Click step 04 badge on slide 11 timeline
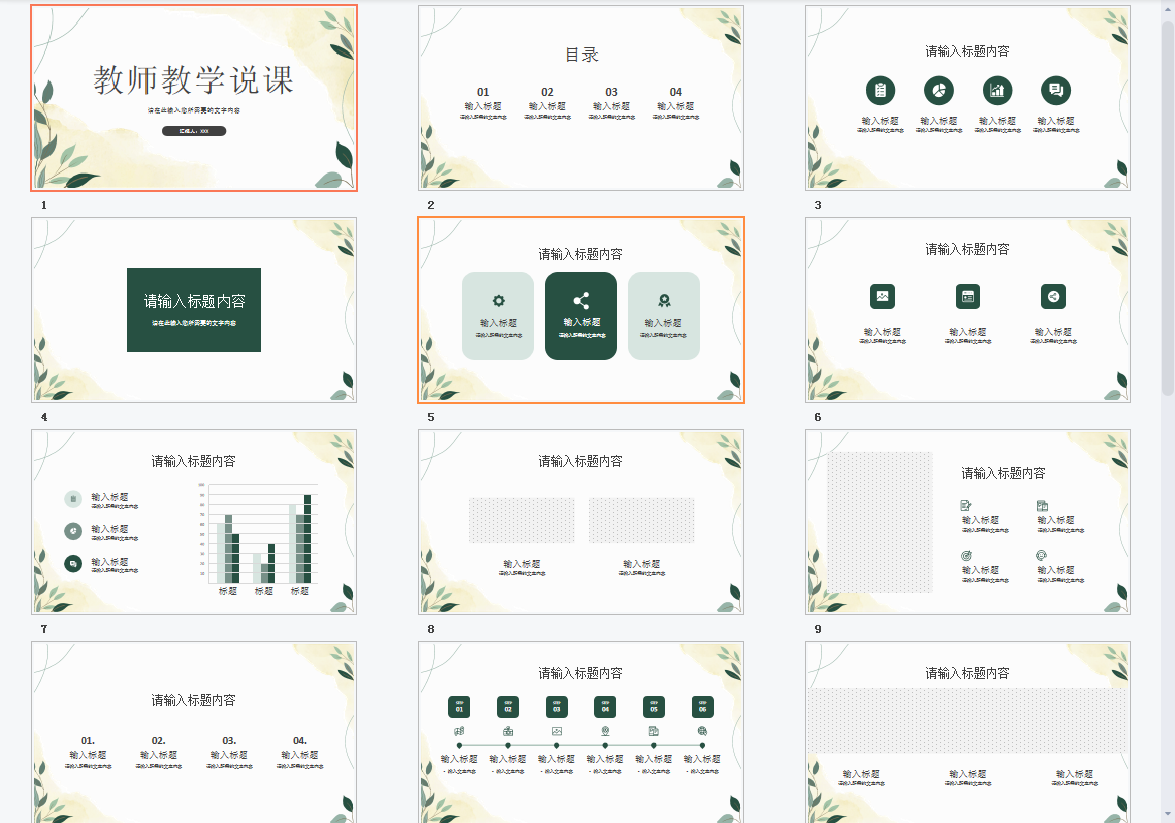Image resolution: width=1175 pixels, height=823 pixels. [605, 707]
